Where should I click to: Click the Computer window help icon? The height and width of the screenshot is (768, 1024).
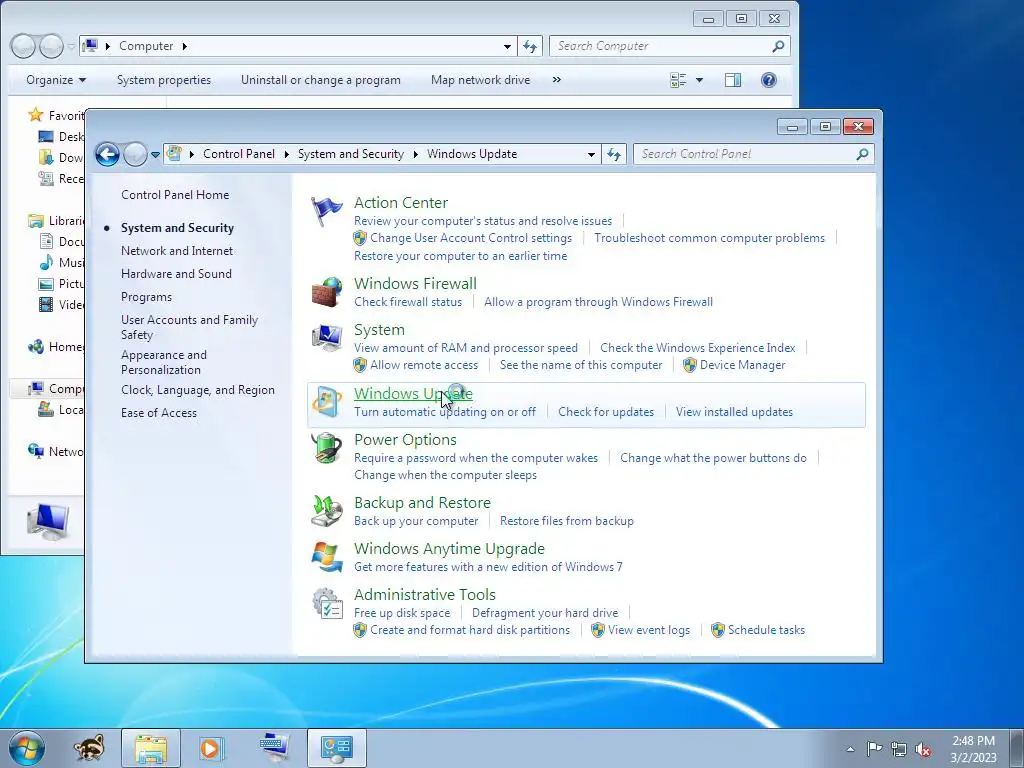pos(769,80)
